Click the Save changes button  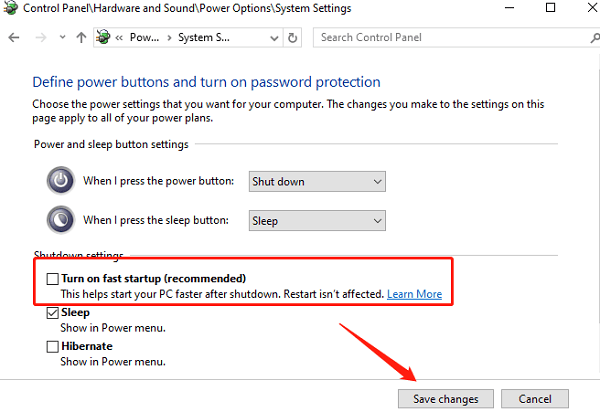tap(446, 399)
